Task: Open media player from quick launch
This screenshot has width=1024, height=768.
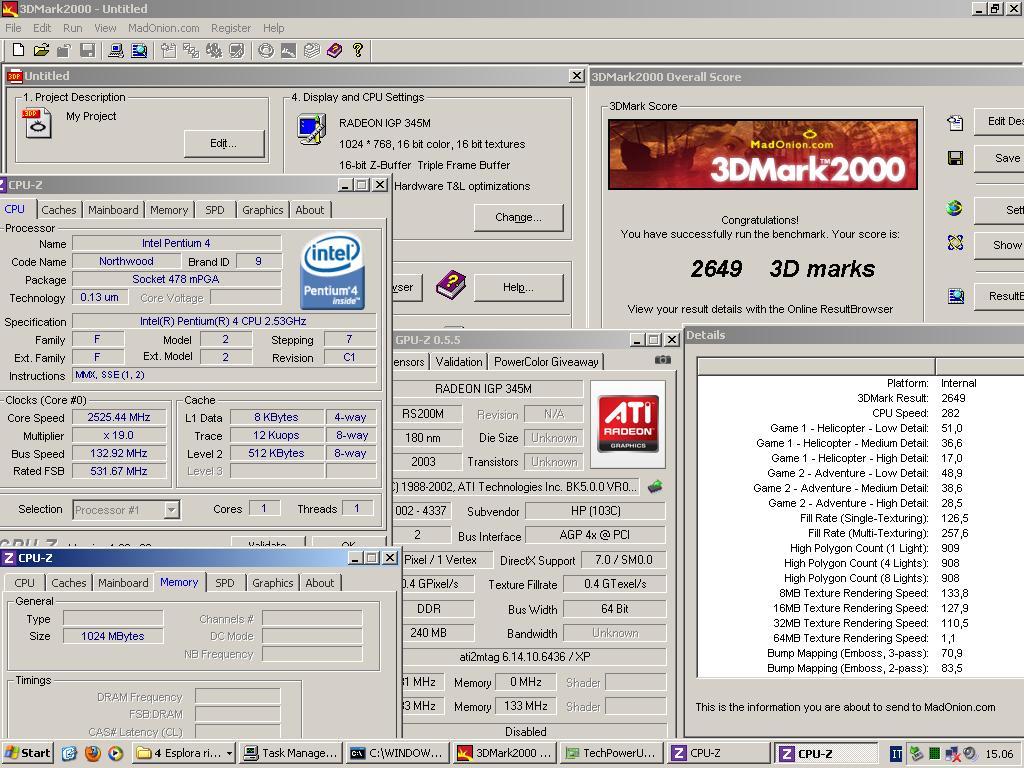Action: [x=115, y=753]
